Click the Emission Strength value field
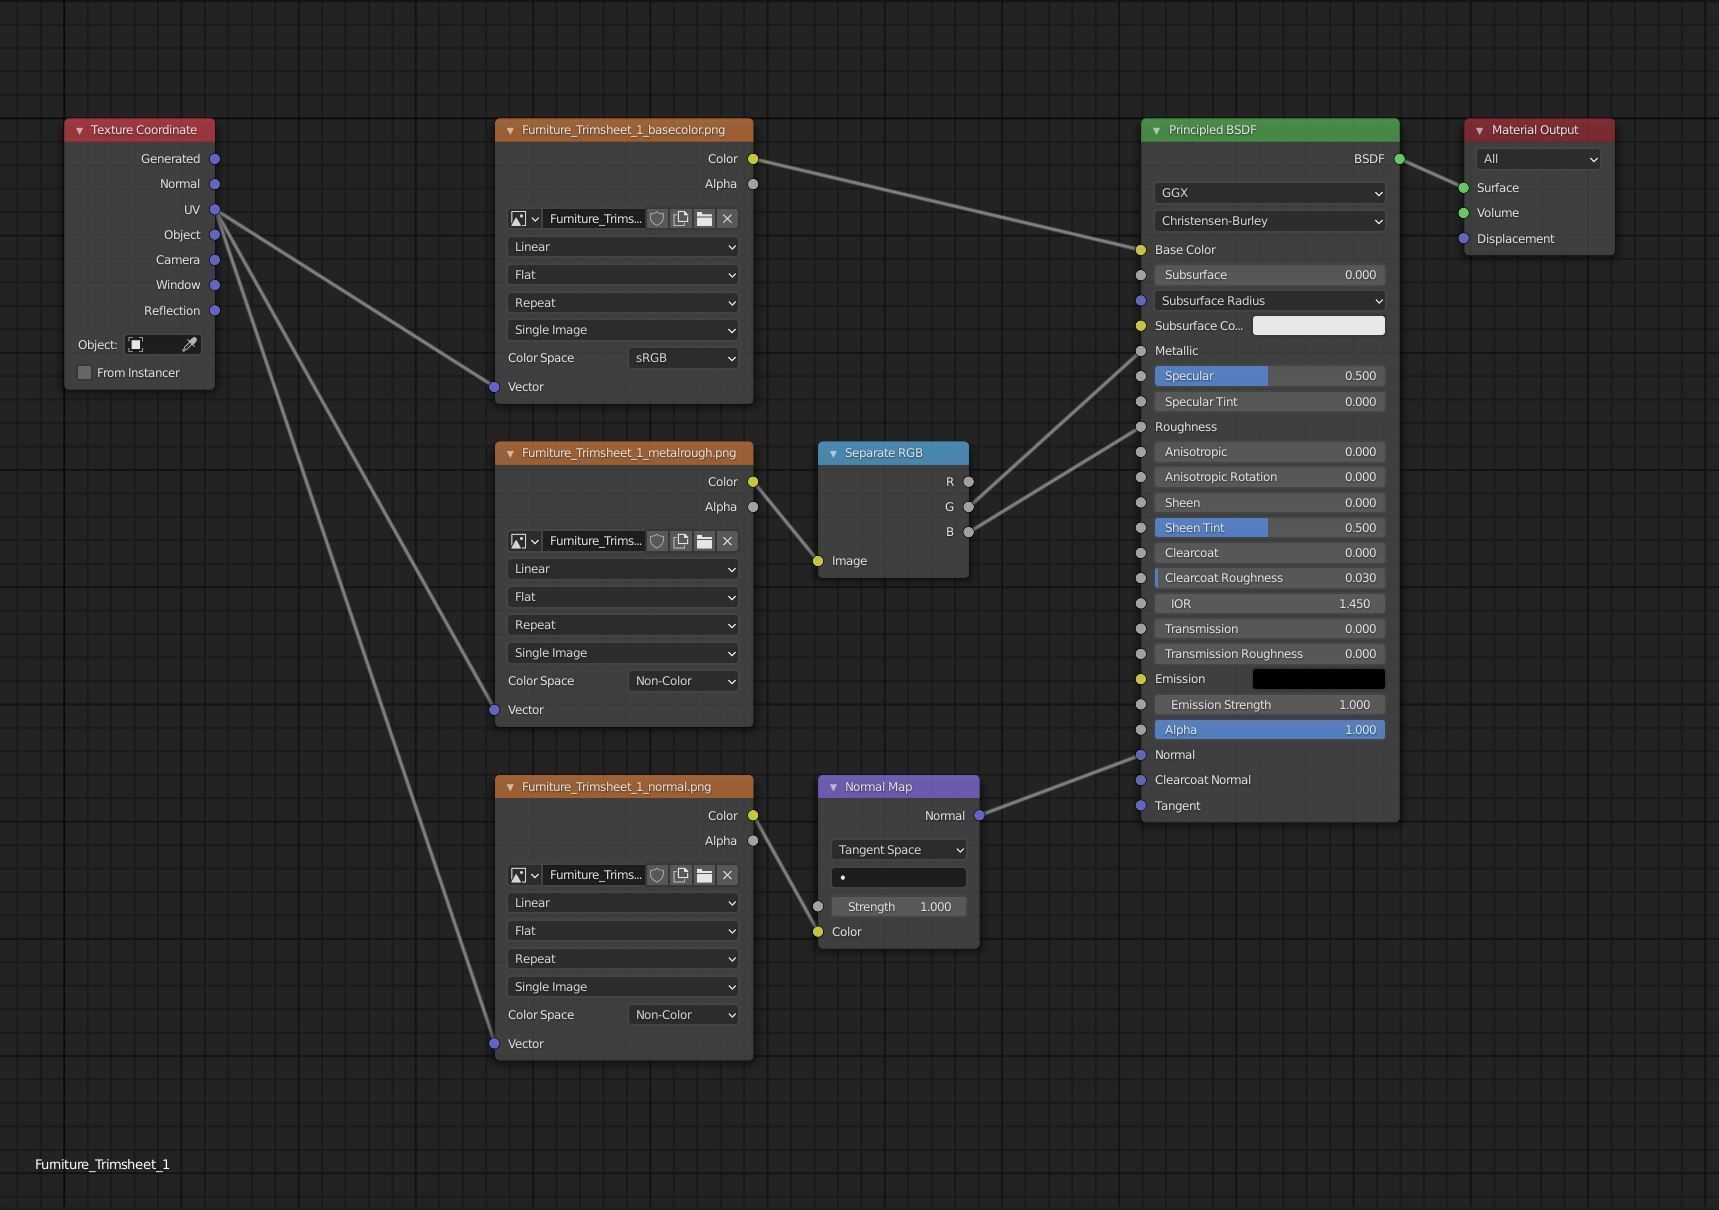 [1270, 705]
